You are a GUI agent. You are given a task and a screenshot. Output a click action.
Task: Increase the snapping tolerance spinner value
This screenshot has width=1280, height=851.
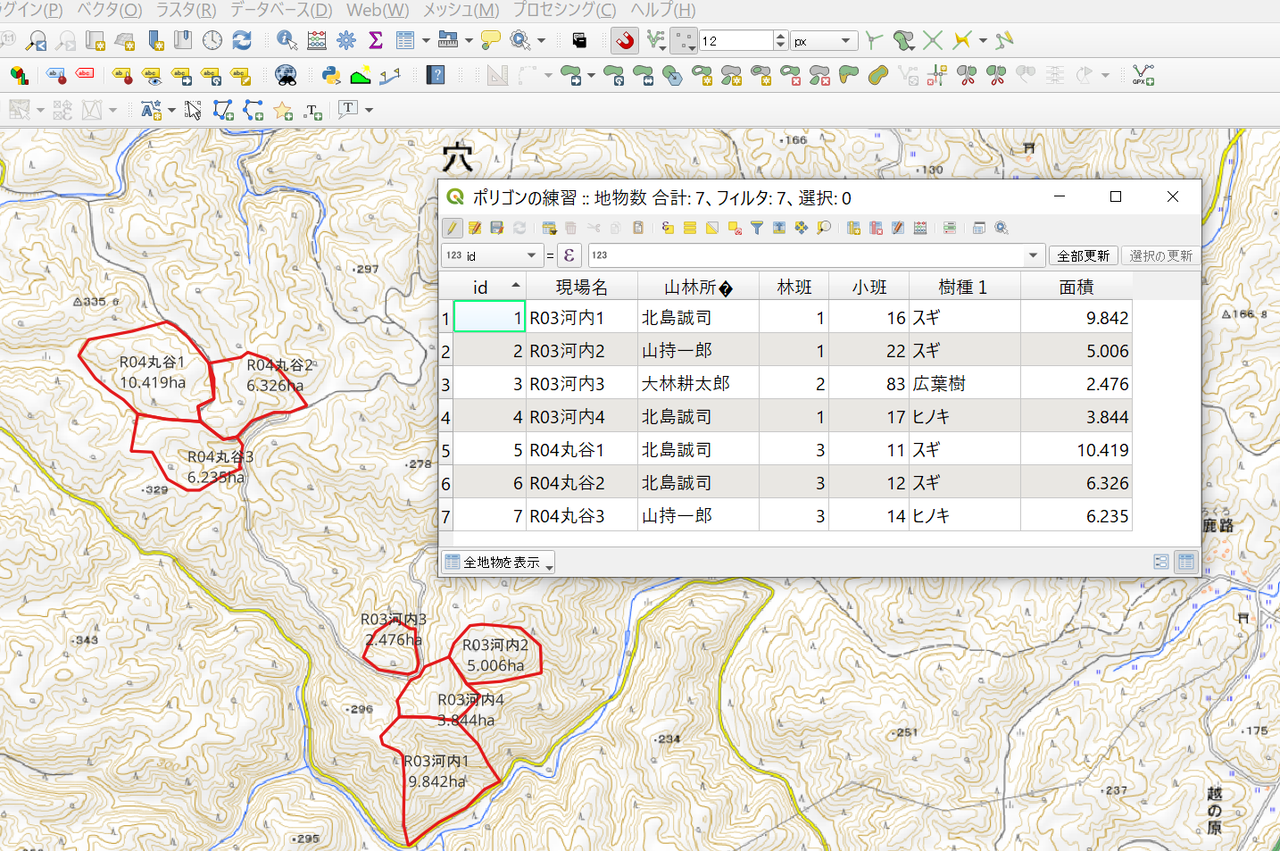780,36
